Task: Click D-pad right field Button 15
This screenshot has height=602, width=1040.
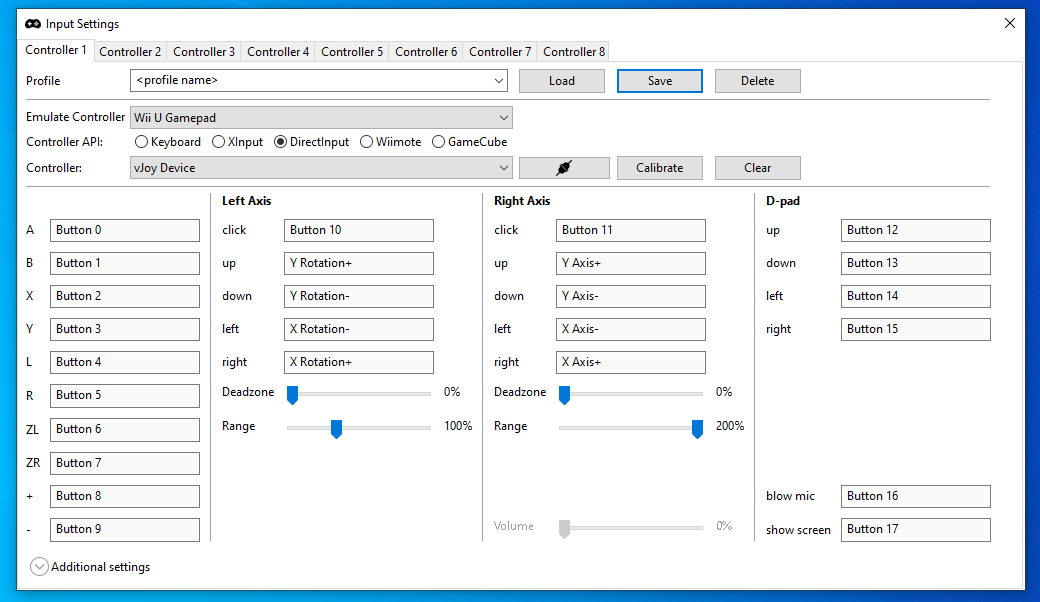Action: click(x=916, y=330)
